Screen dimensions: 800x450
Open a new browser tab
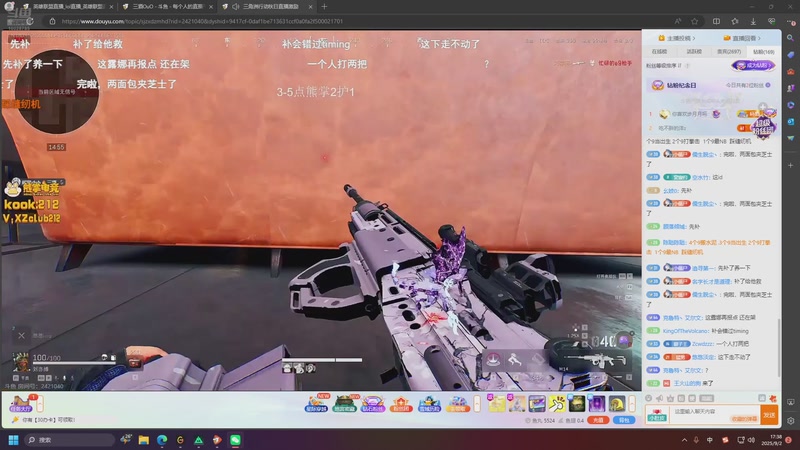pos(324,7)
